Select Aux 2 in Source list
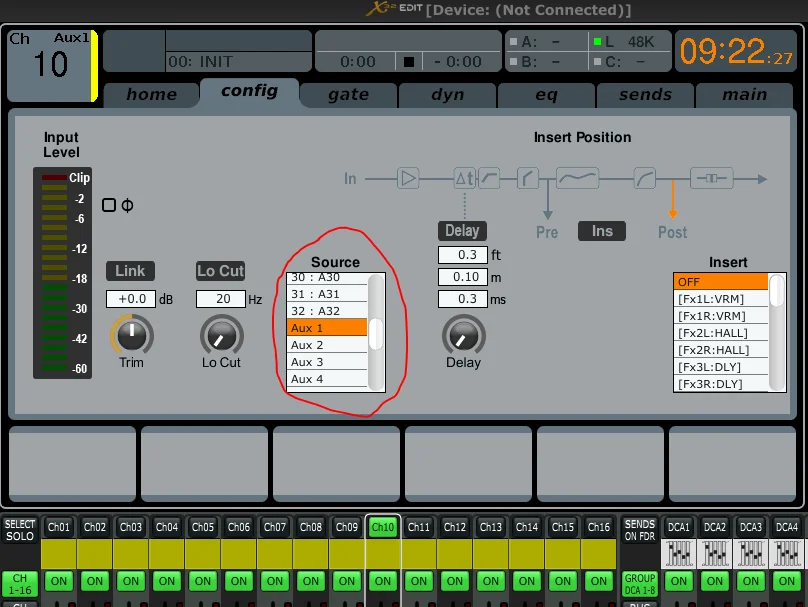This screenshot has height=607, width=808. (x=327, y=345)
